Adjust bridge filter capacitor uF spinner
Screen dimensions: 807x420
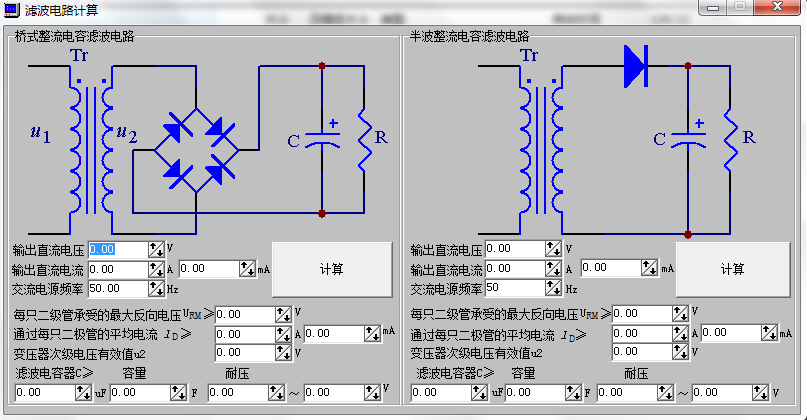83,393
